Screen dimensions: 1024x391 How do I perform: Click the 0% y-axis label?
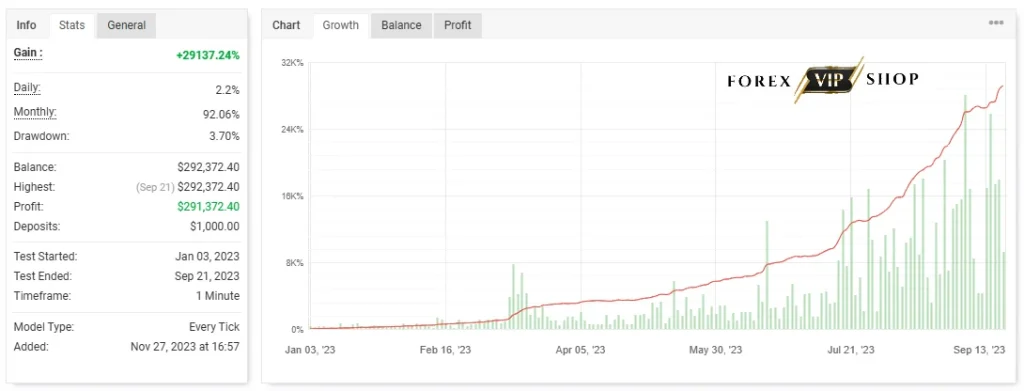tap(297, 330)
